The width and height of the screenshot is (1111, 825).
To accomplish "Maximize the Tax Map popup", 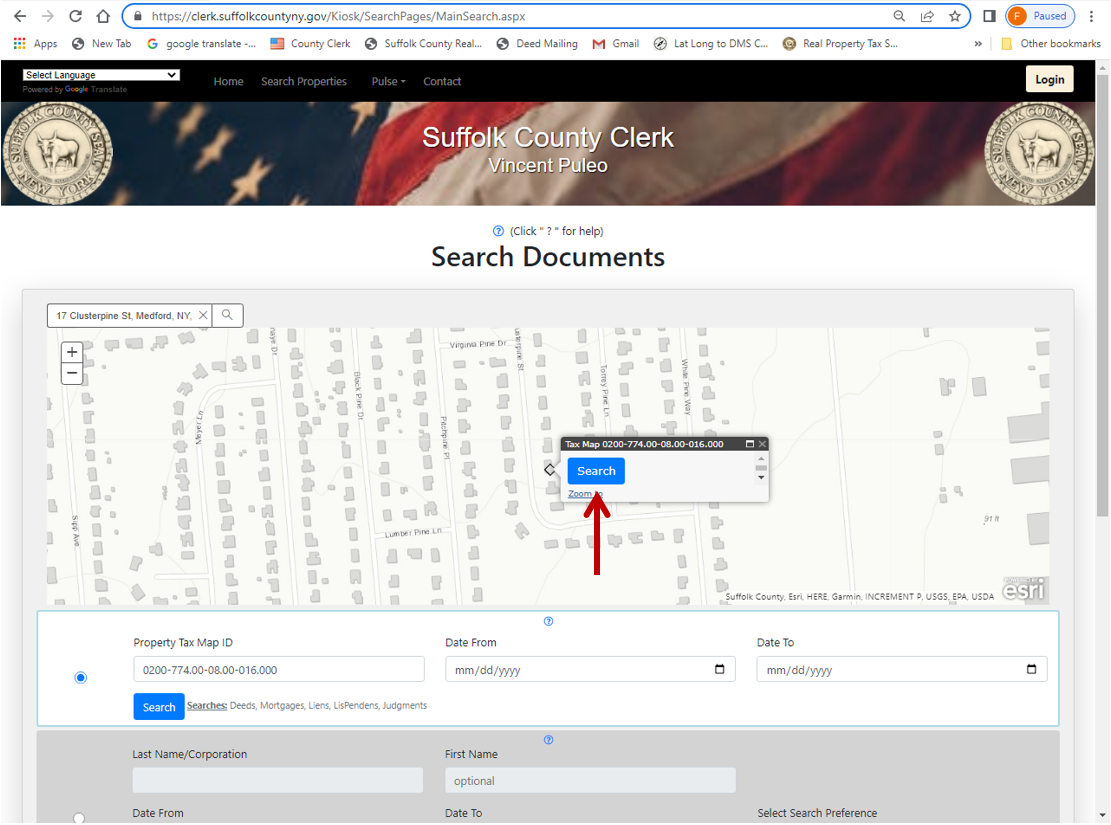I will click(750, 444).
